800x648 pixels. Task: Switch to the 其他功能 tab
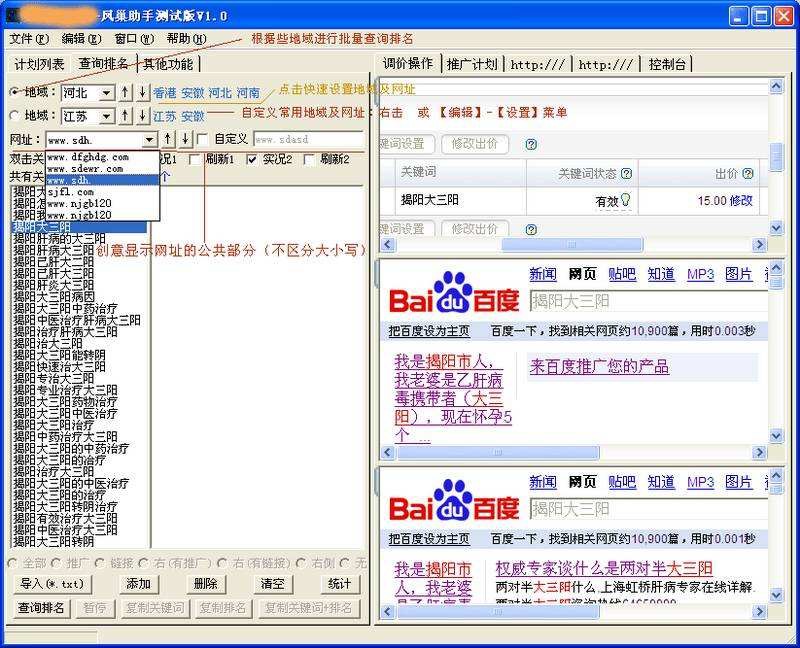coord(168,64)
